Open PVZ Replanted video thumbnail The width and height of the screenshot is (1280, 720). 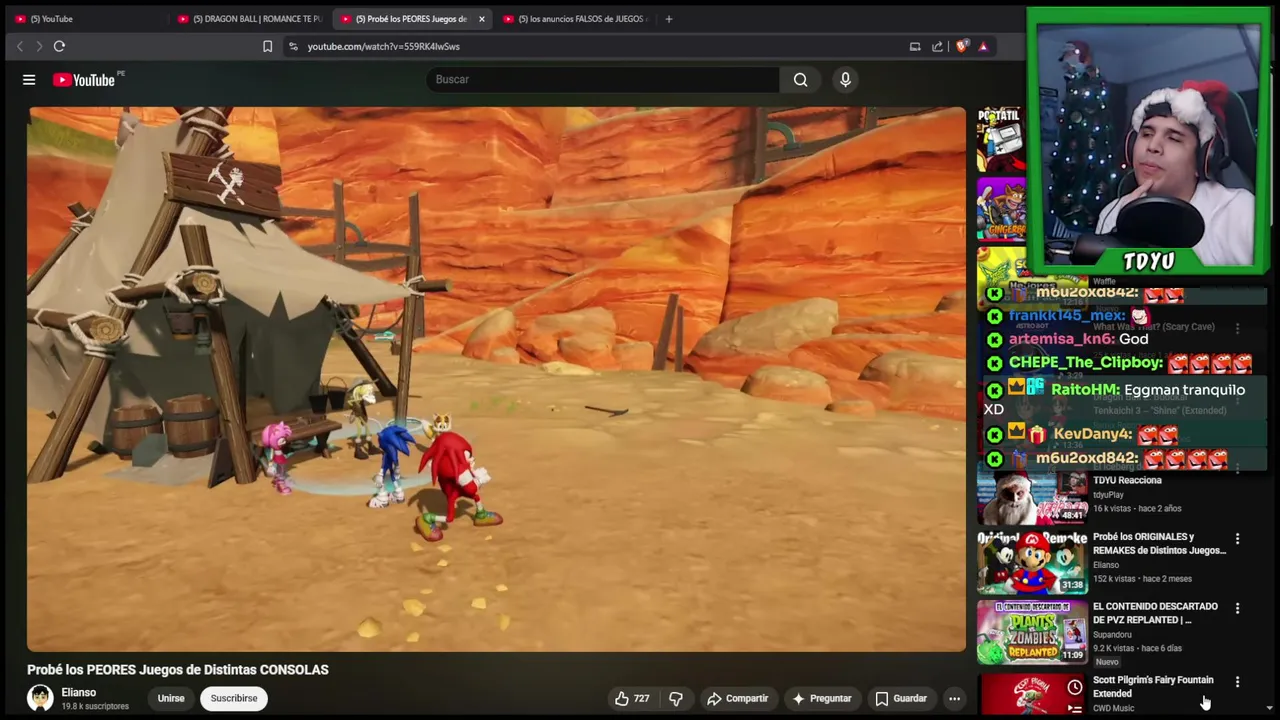[1032, 632]
